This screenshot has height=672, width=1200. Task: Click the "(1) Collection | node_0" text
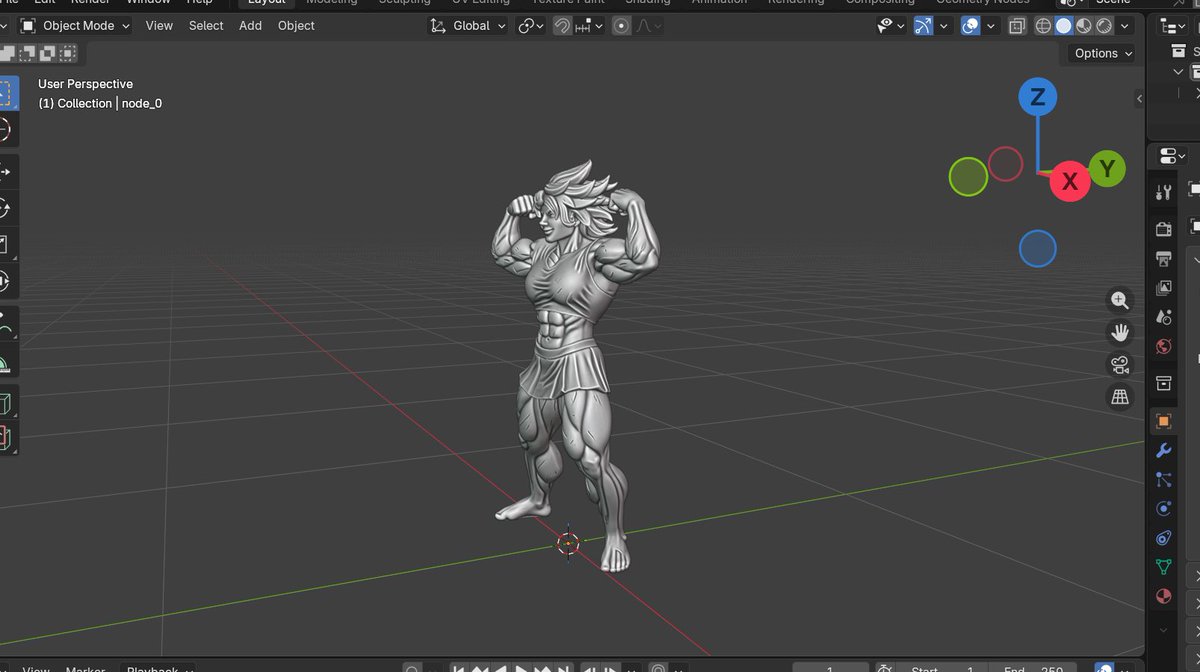[100, 103]
